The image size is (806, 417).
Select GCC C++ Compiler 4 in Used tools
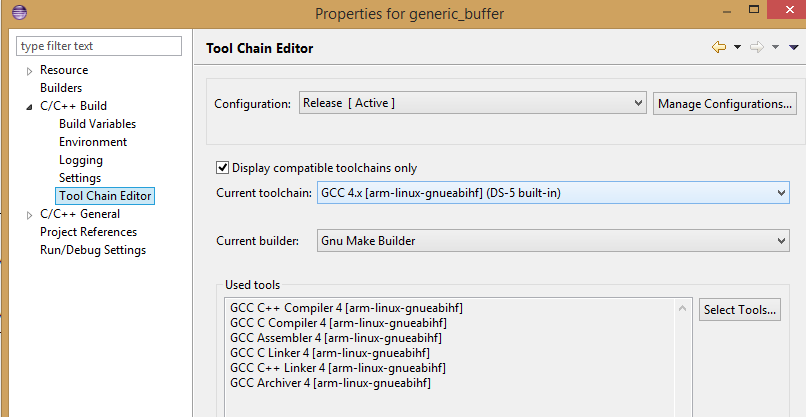tap(346, 308)
